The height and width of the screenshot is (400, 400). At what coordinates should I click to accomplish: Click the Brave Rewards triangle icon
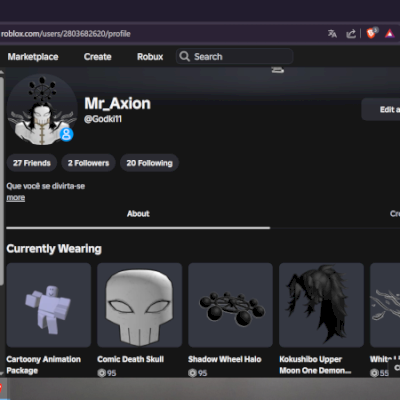[x=390, y=34]
